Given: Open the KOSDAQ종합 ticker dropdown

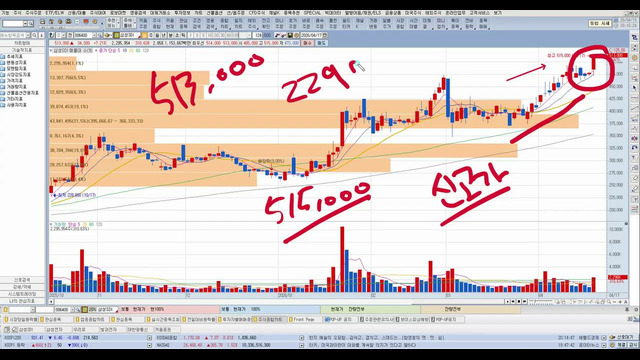Looking at the screenshot, I should pos(301,338).
